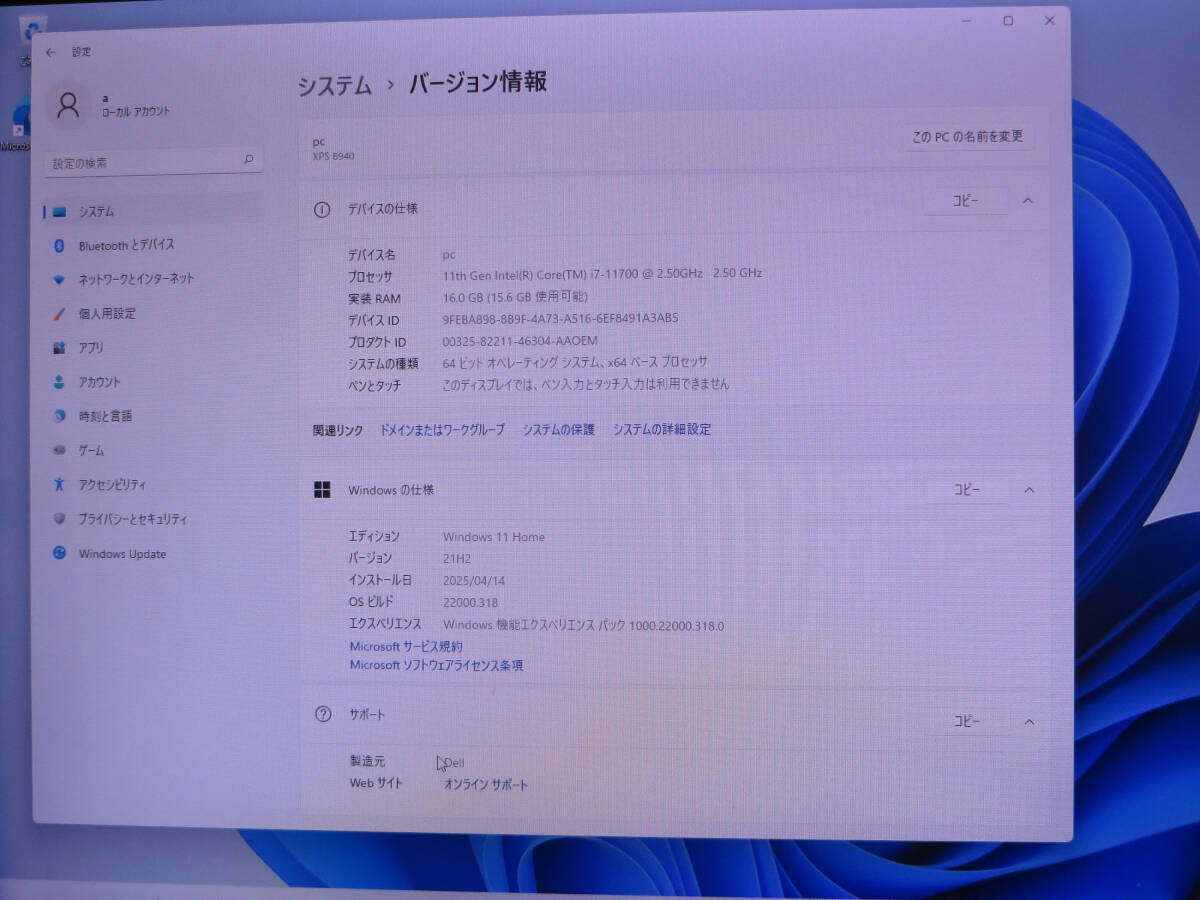The width and height of the screenshot is (1200, 900).
Task: Click the network wifi icon in sidebar
Action: (59, 280)
